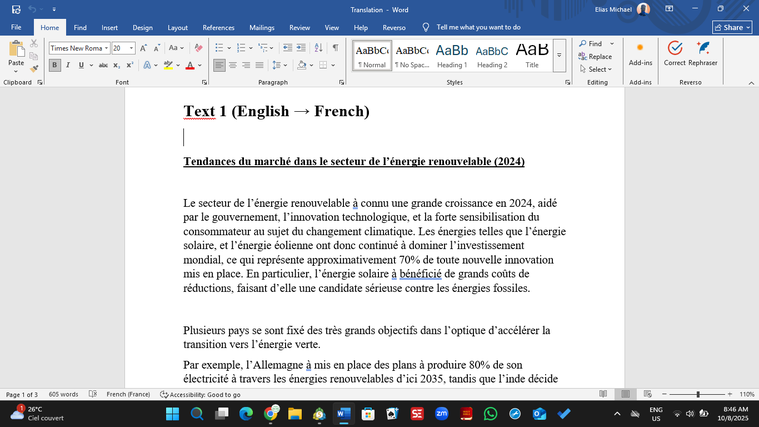Toggle Bold formatting
The width and height of the screenshot is (759, 427).
tap(55, 65)
